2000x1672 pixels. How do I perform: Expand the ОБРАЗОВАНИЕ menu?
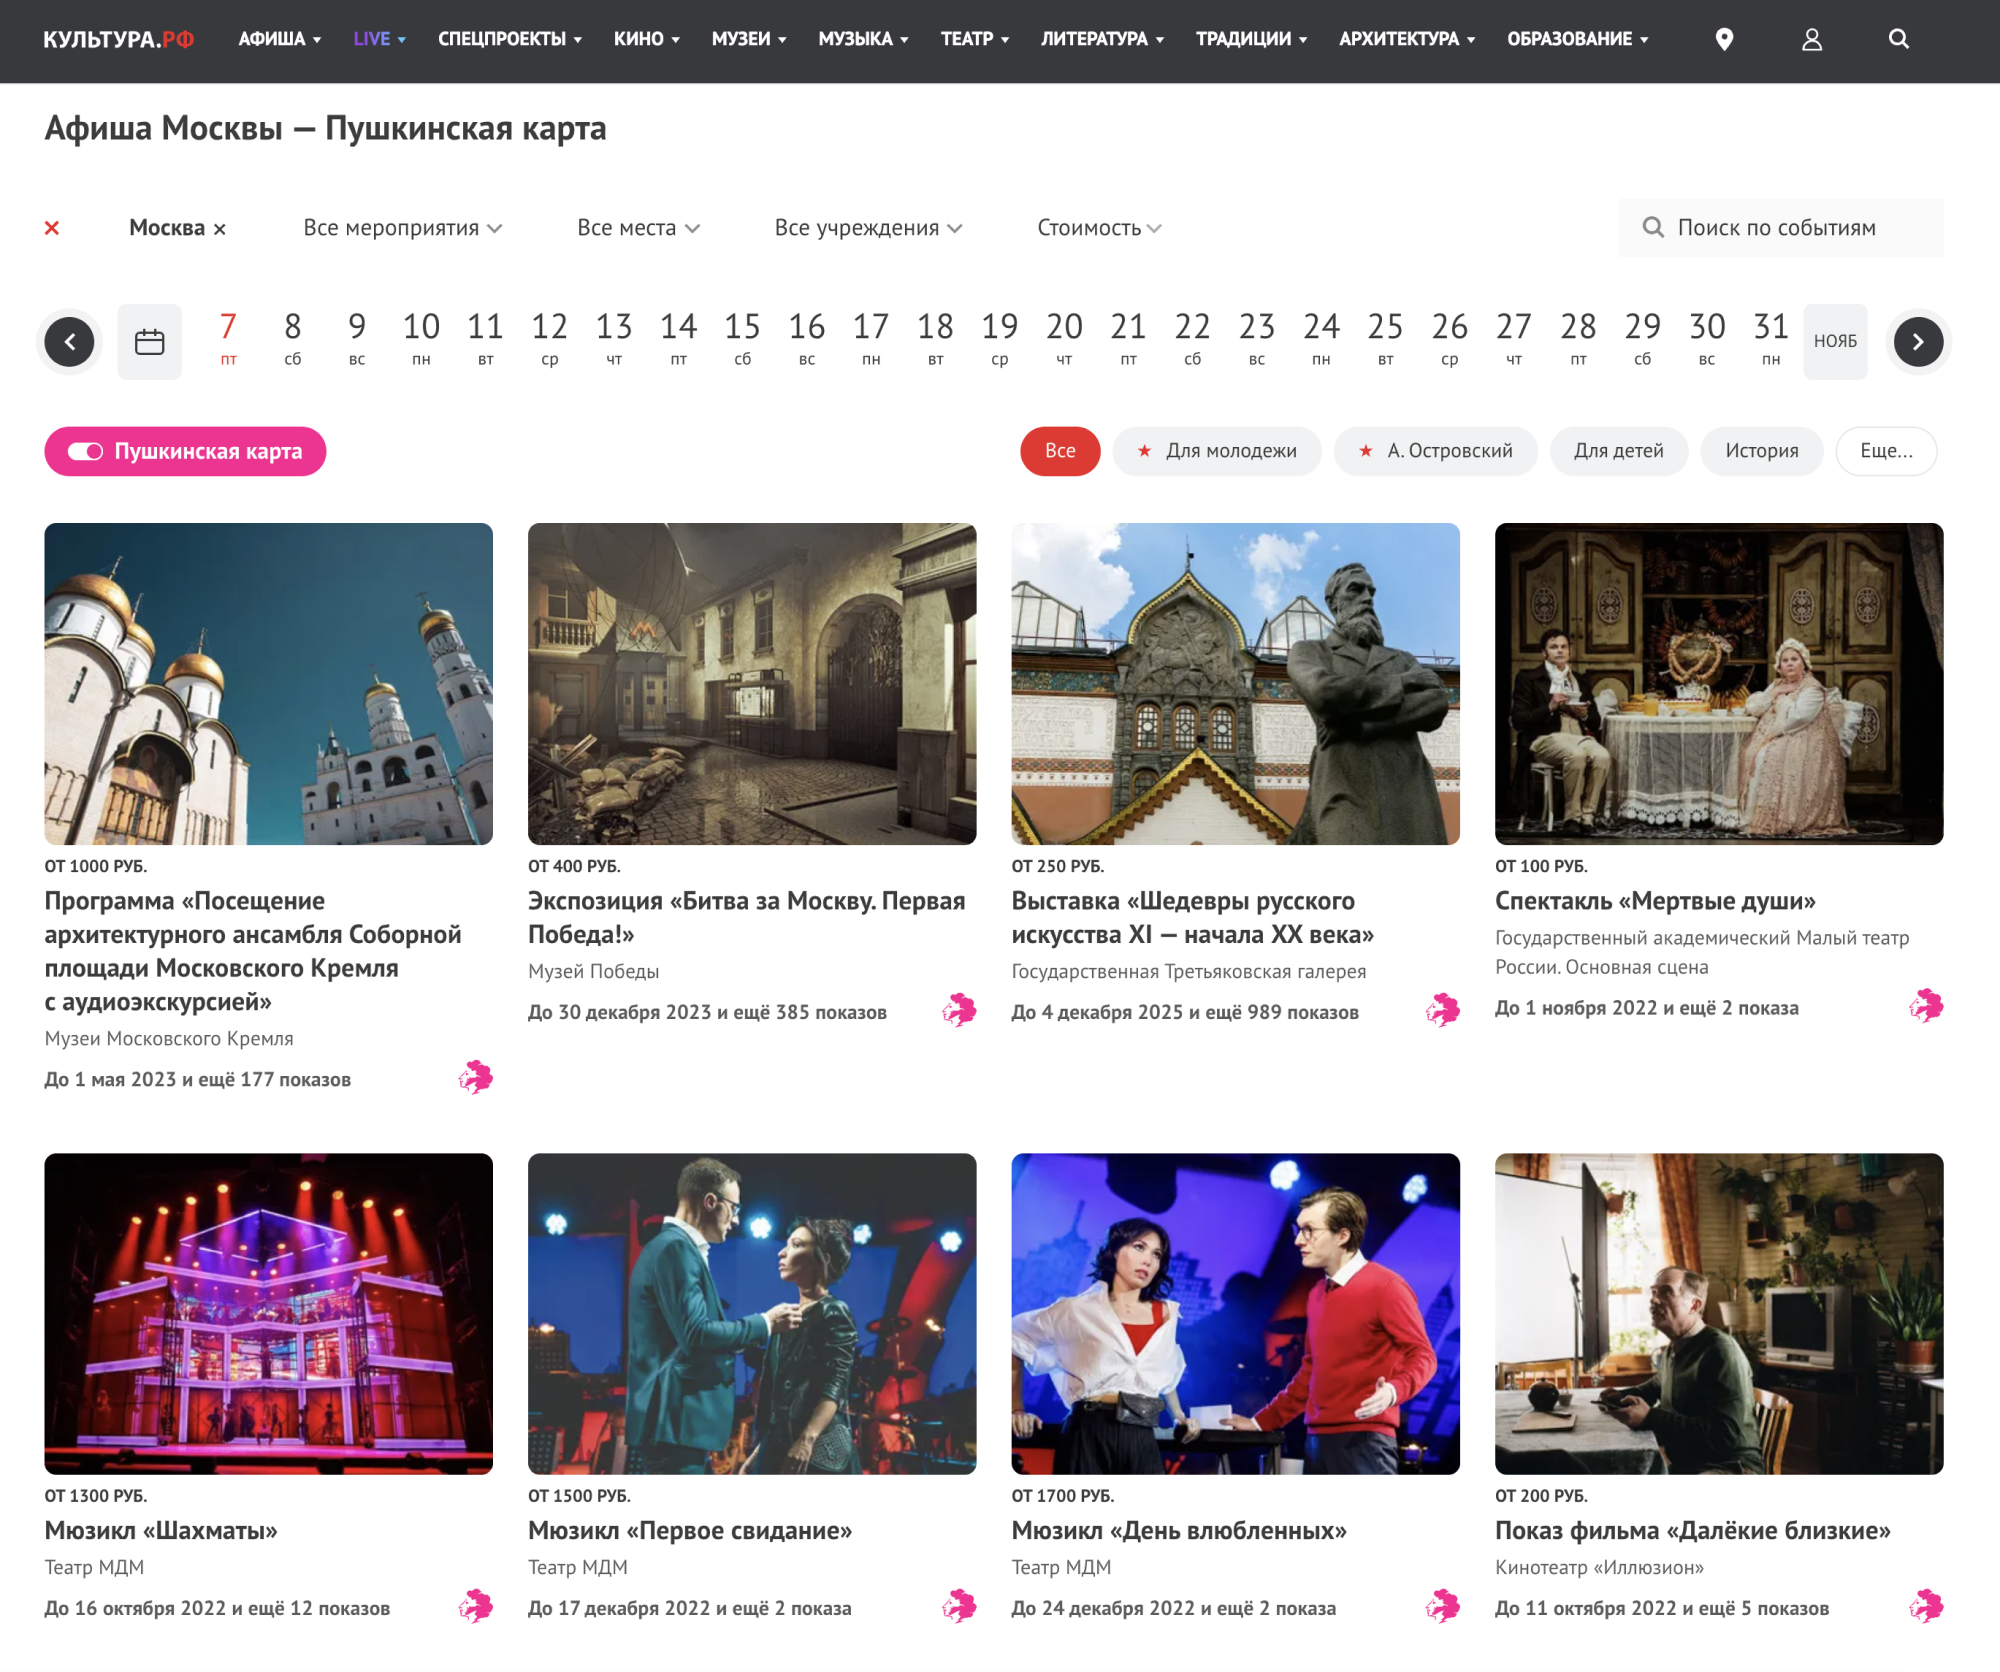tap(1577, 39)
